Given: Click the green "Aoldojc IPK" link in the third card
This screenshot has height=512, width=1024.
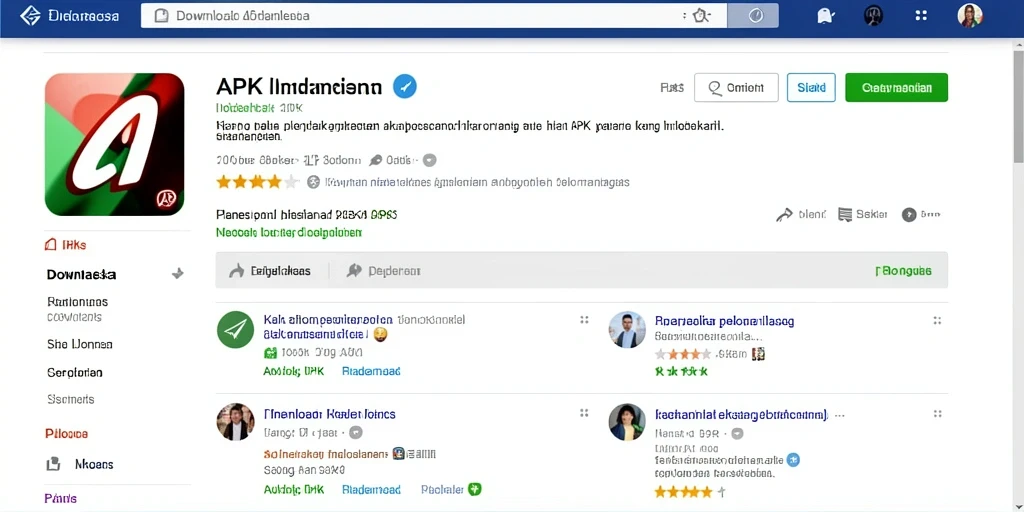Looking at the screenshot, I should pos(294,489).
